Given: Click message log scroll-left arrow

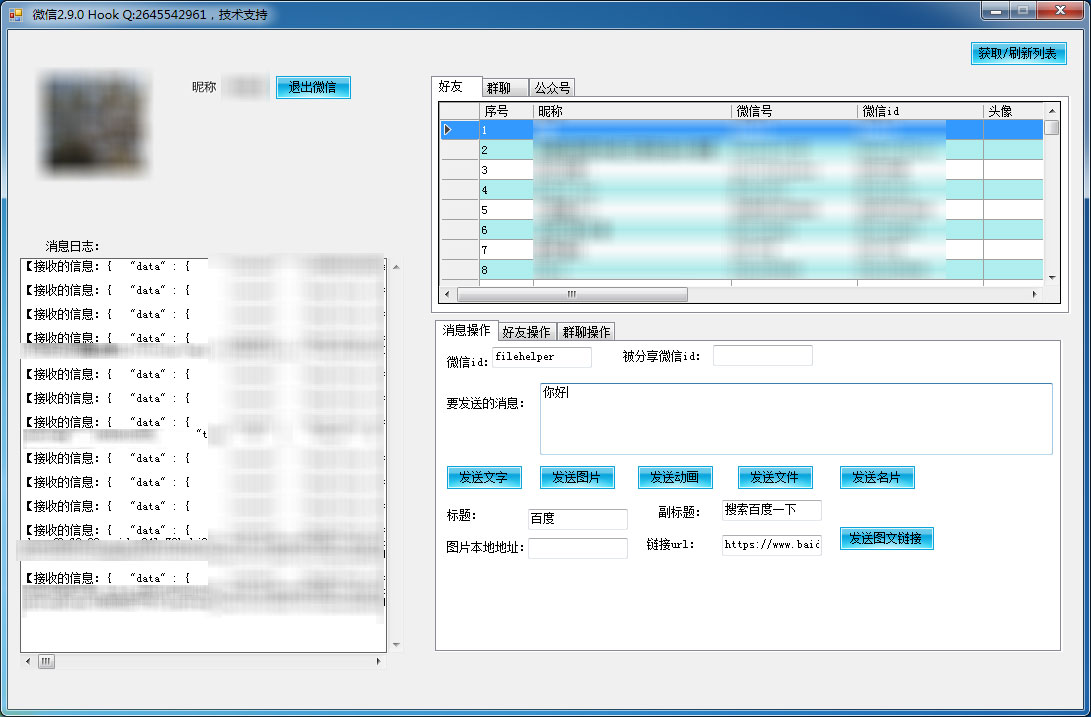Looking at the screenshot, I should tap(28, 661).
